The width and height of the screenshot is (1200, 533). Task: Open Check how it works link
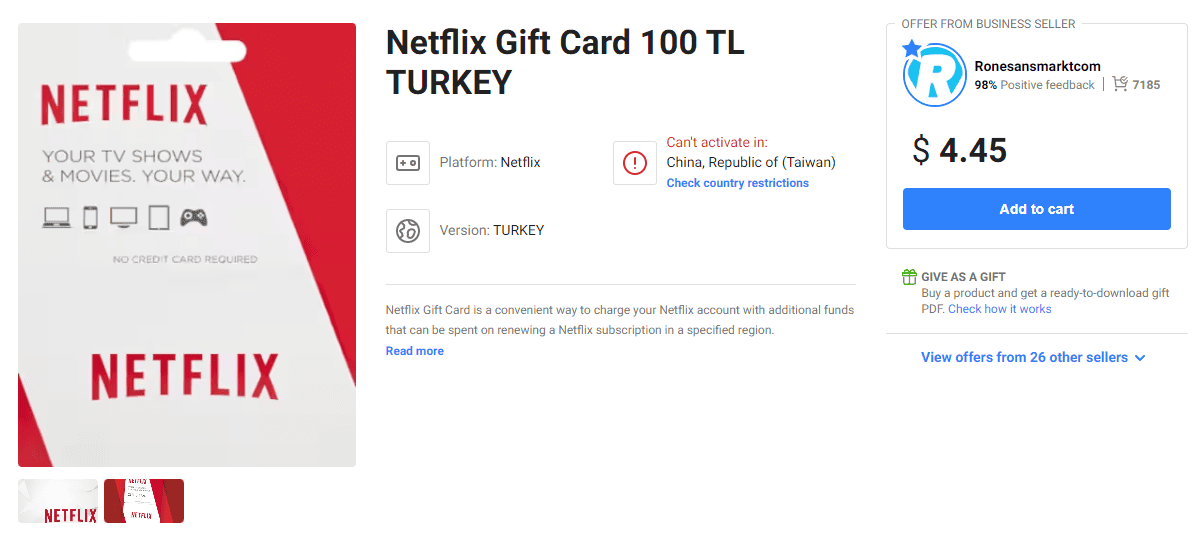tap(1000, 309)
